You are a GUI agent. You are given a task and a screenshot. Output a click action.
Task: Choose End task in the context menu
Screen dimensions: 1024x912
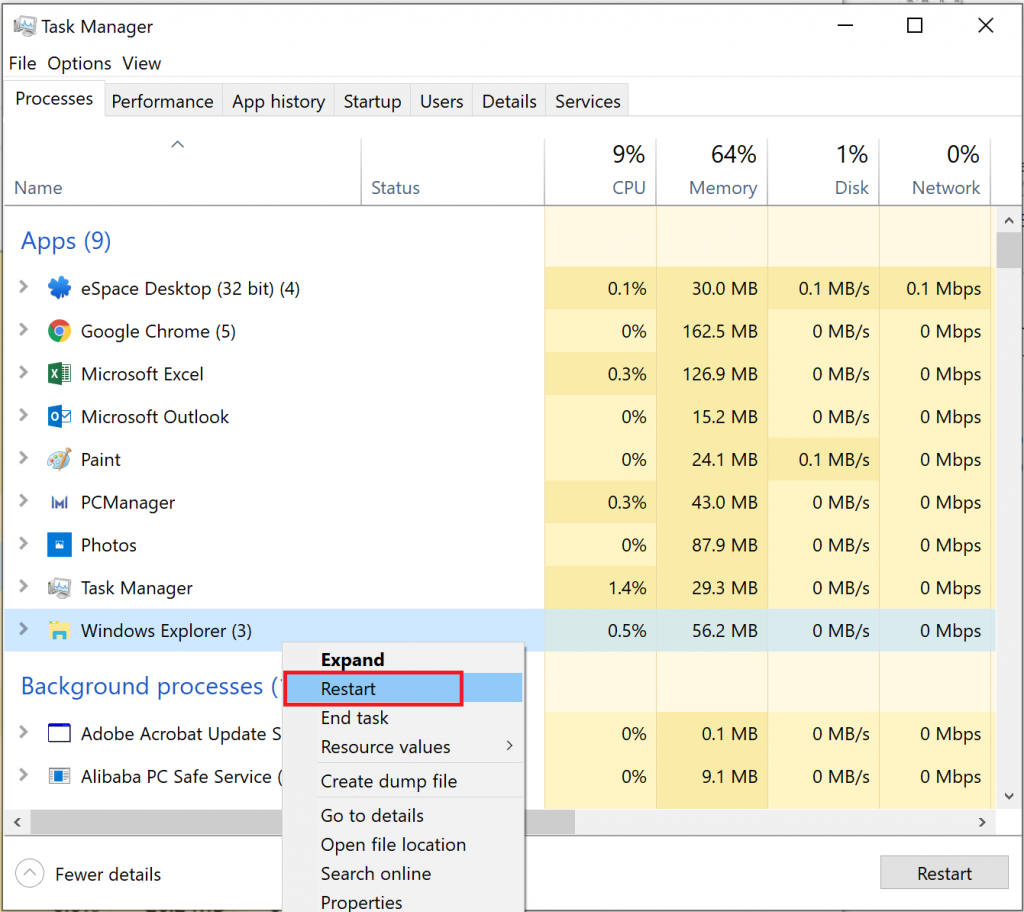pos(404,718)
